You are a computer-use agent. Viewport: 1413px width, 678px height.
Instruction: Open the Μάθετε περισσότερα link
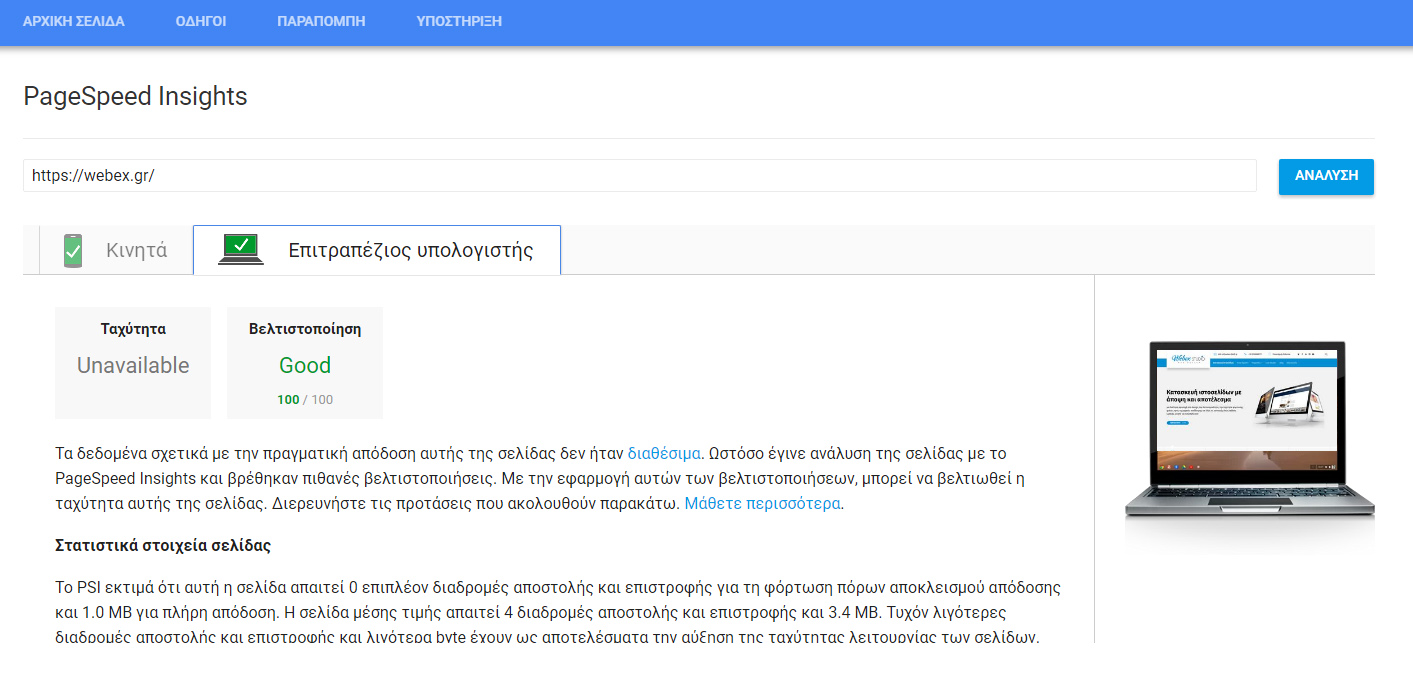(763, 503)
